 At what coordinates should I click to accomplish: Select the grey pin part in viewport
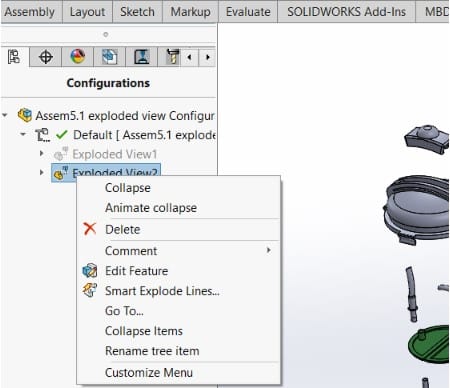[x=412, y=294]
